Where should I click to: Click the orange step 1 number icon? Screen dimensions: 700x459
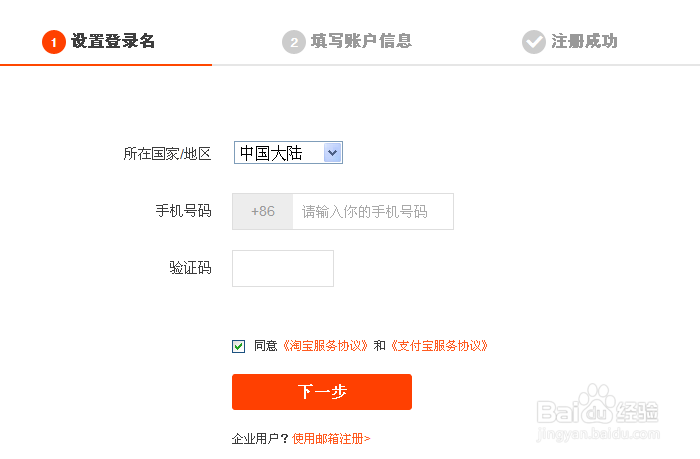[x=53, y=42]
